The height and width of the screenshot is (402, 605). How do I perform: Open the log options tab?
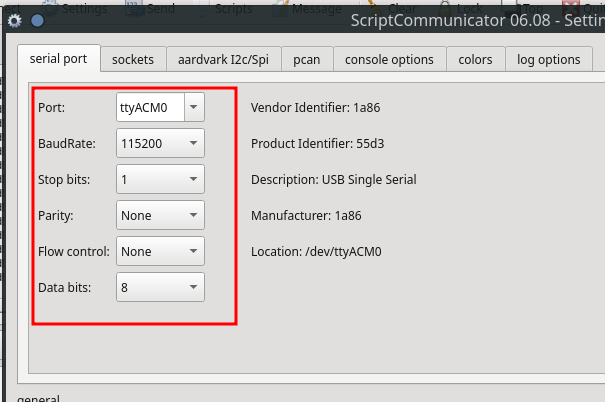click(549, 59)
